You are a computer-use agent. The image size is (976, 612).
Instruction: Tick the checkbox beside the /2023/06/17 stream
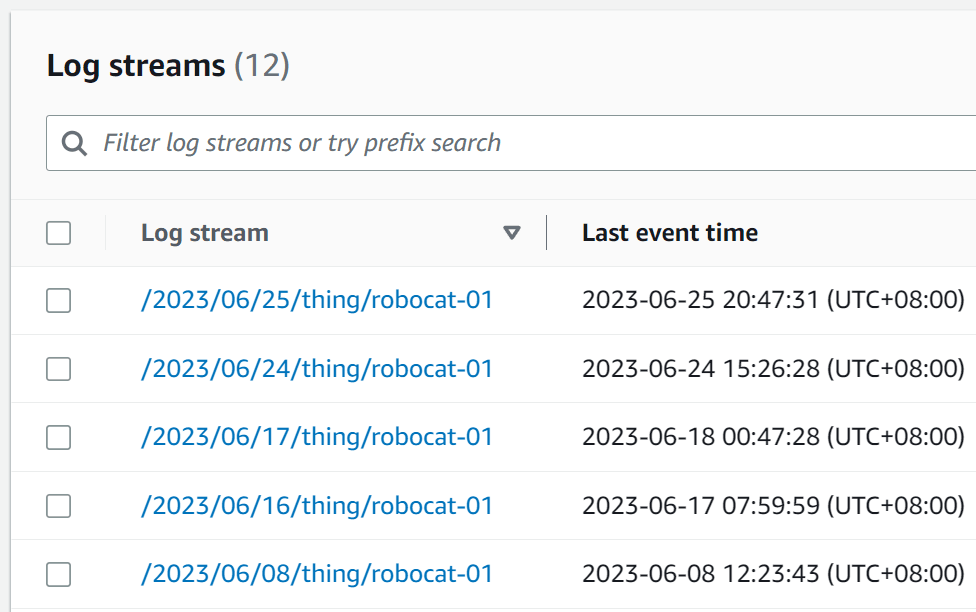point(59,437)
